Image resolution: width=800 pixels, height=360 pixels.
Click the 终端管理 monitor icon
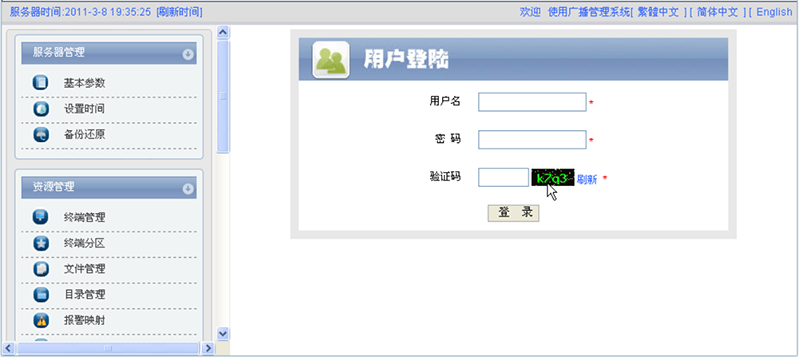point(40,217)
